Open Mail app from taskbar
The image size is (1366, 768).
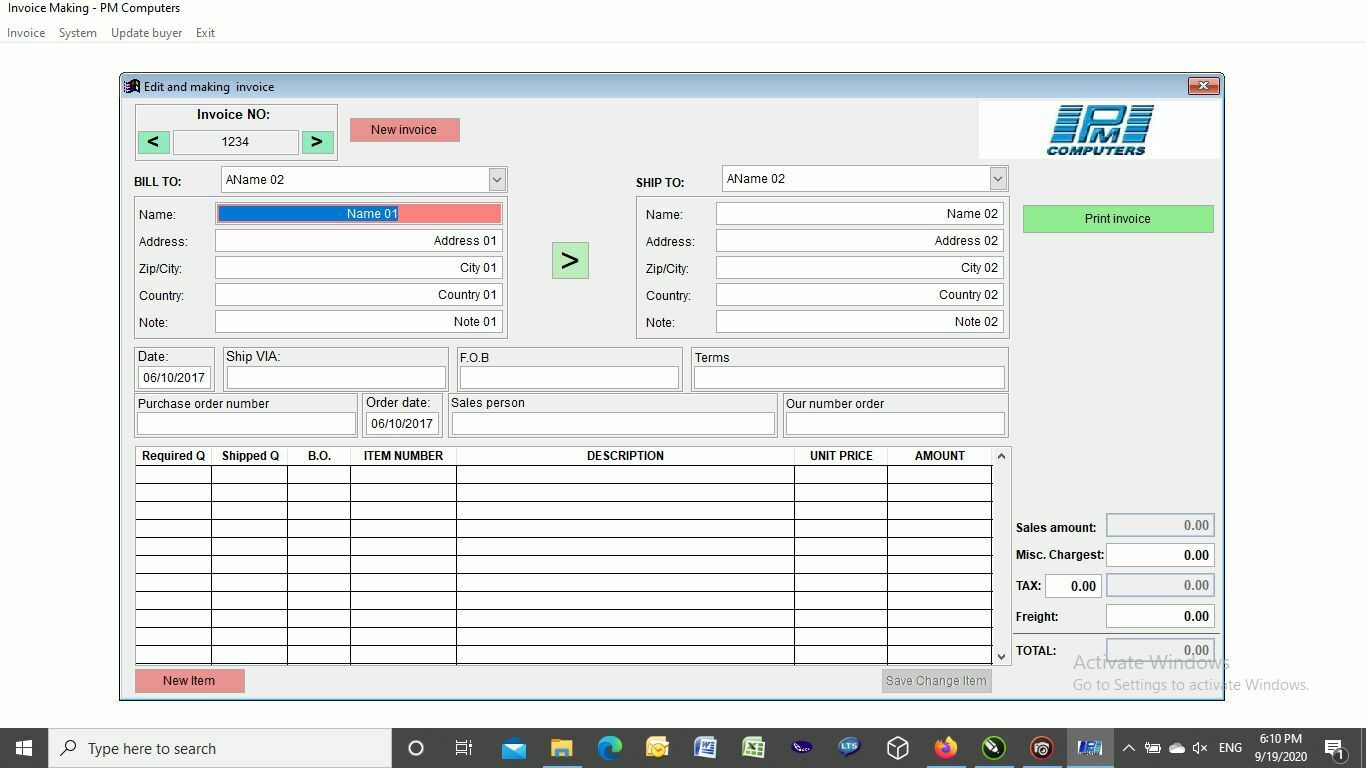tap(514, 748)
